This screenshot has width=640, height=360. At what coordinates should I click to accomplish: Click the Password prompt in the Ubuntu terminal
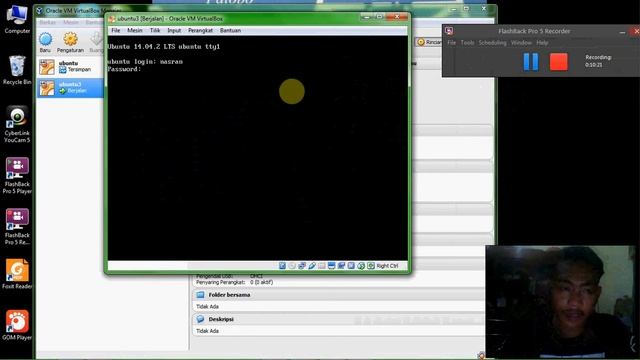(x=124, y=69)
